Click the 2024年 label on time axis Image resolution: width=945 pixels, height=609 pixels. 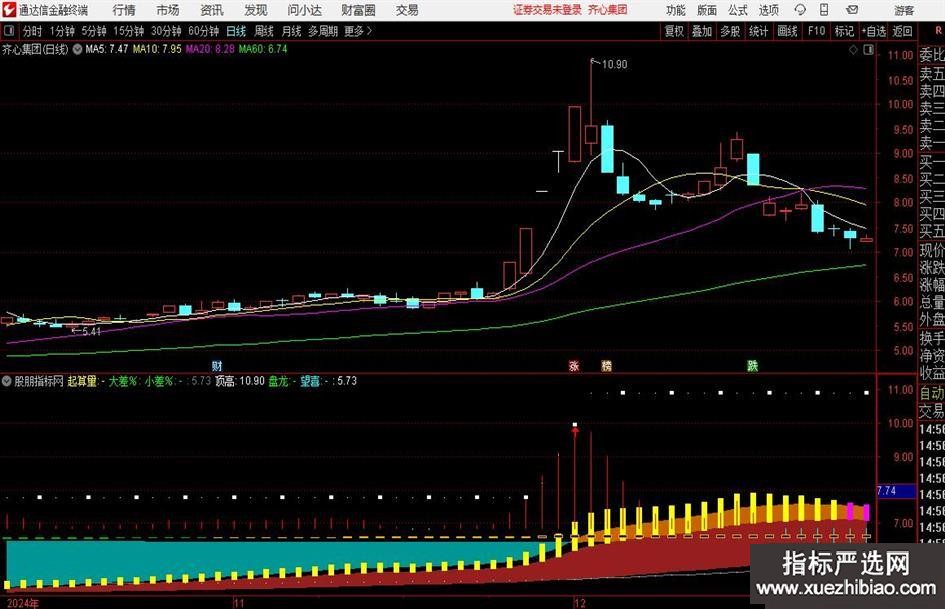(22, 603)
